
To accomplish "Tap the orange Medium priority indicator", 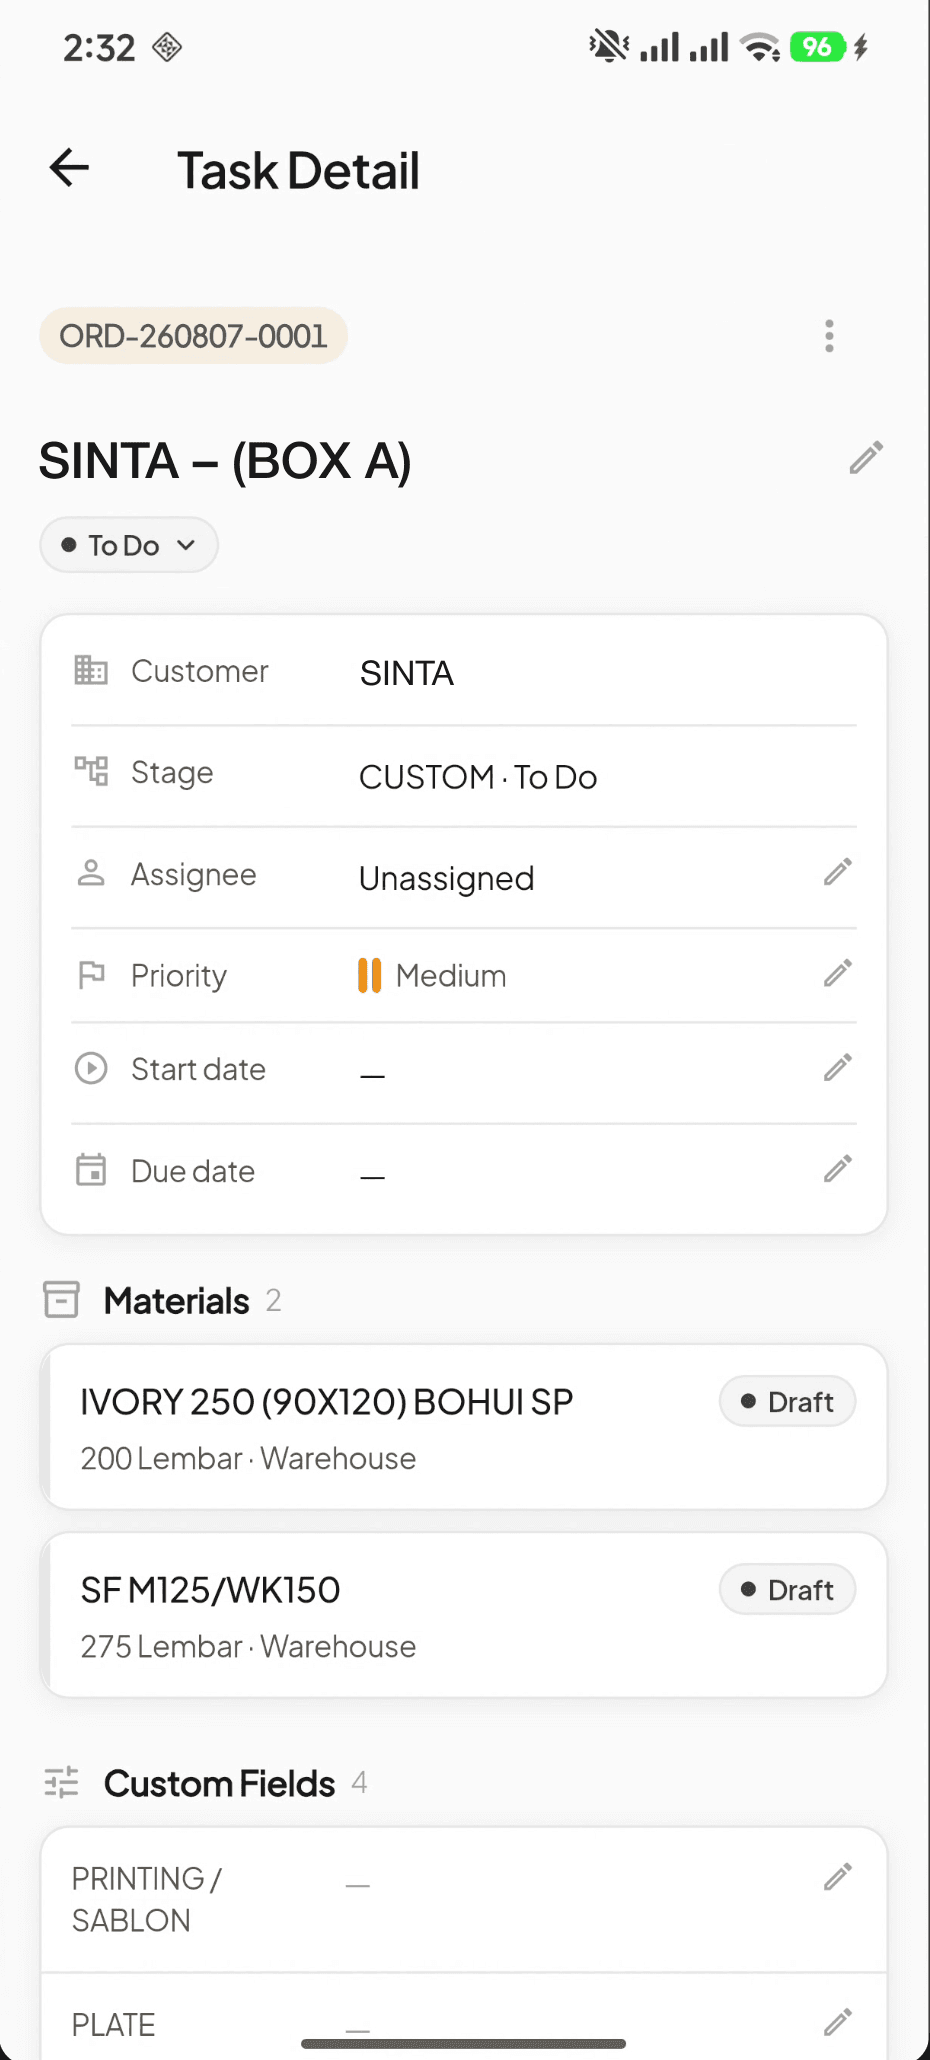I will (369, 975).
